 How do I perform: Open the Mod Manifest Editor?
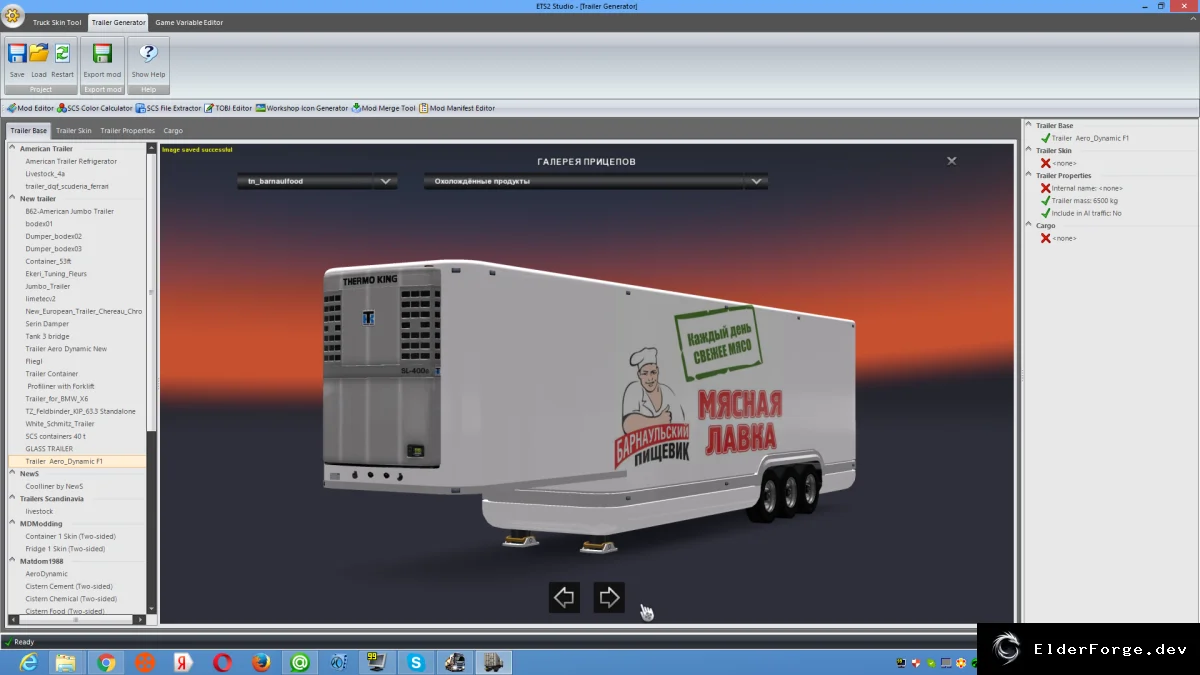pyautogui.click(x=457, y=108)
